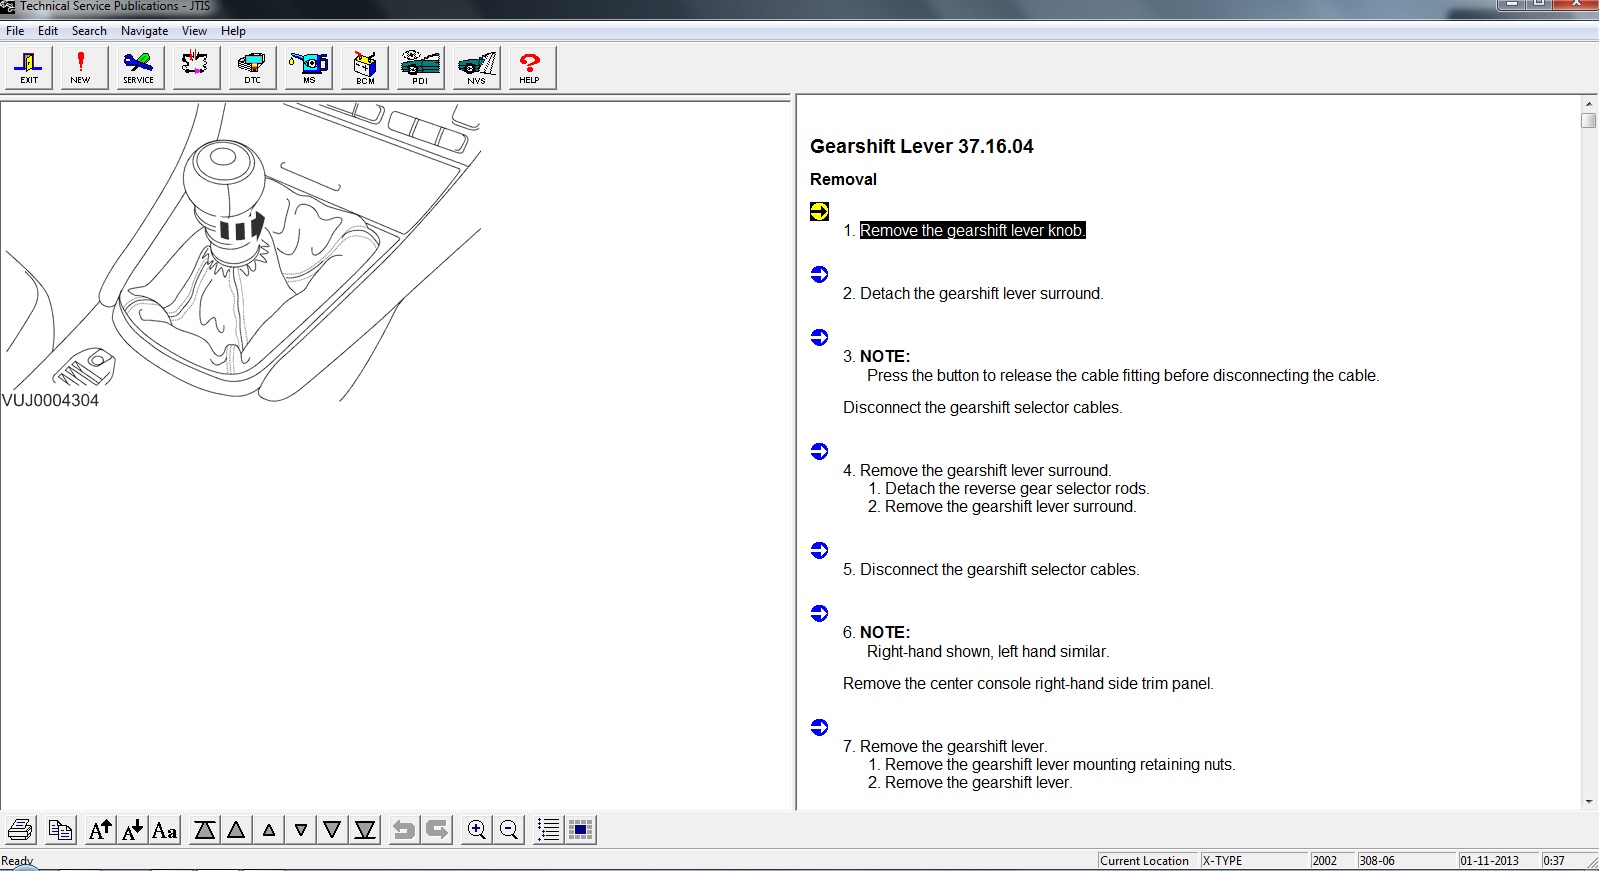Image resolution: width=1601 pixels, height=871 pixels.
Task: Click the yellow highlighted arrow for step 1
Action: tap(819, 211)
